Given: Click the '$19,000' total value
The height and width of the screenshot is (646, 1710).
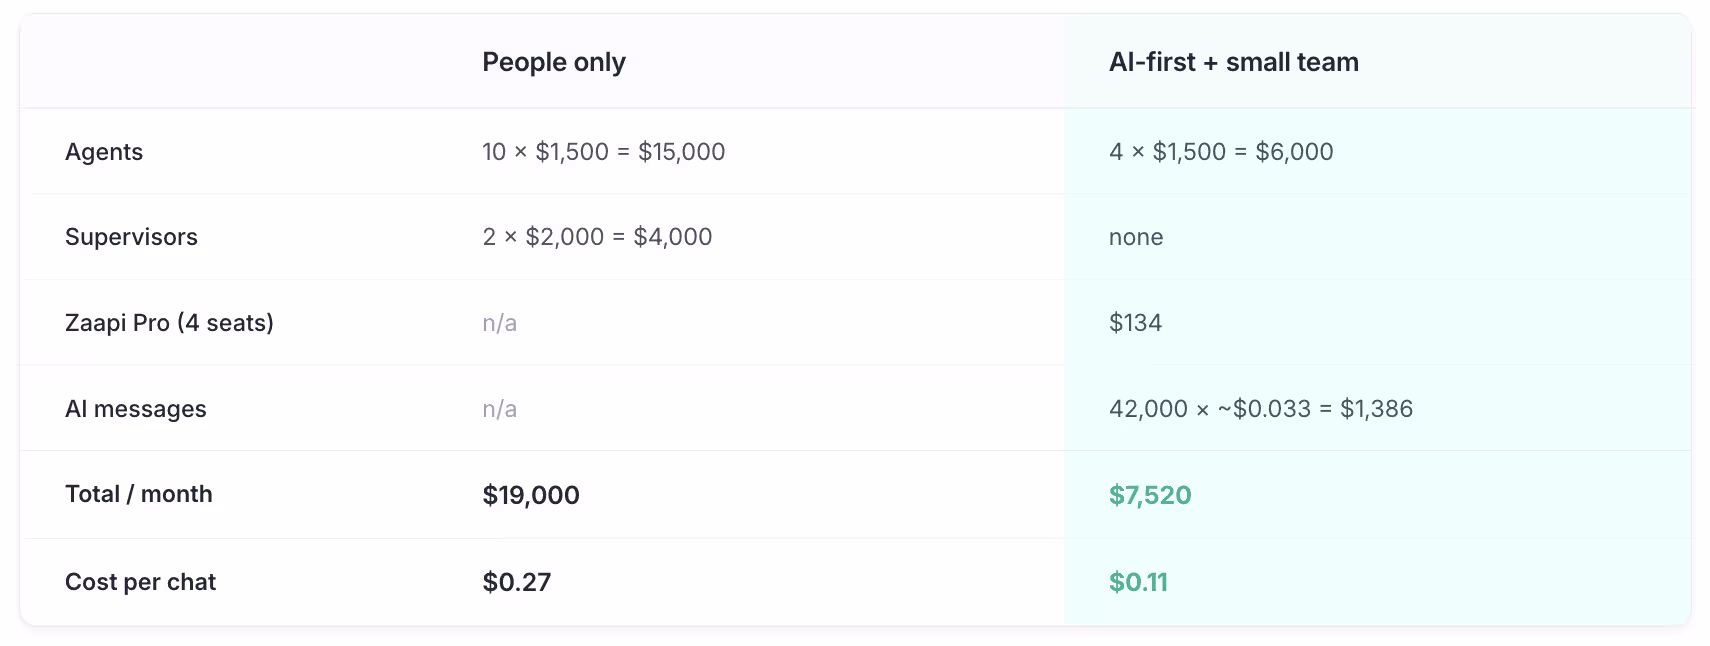Looking at the screenshot, I should [531, 495].
